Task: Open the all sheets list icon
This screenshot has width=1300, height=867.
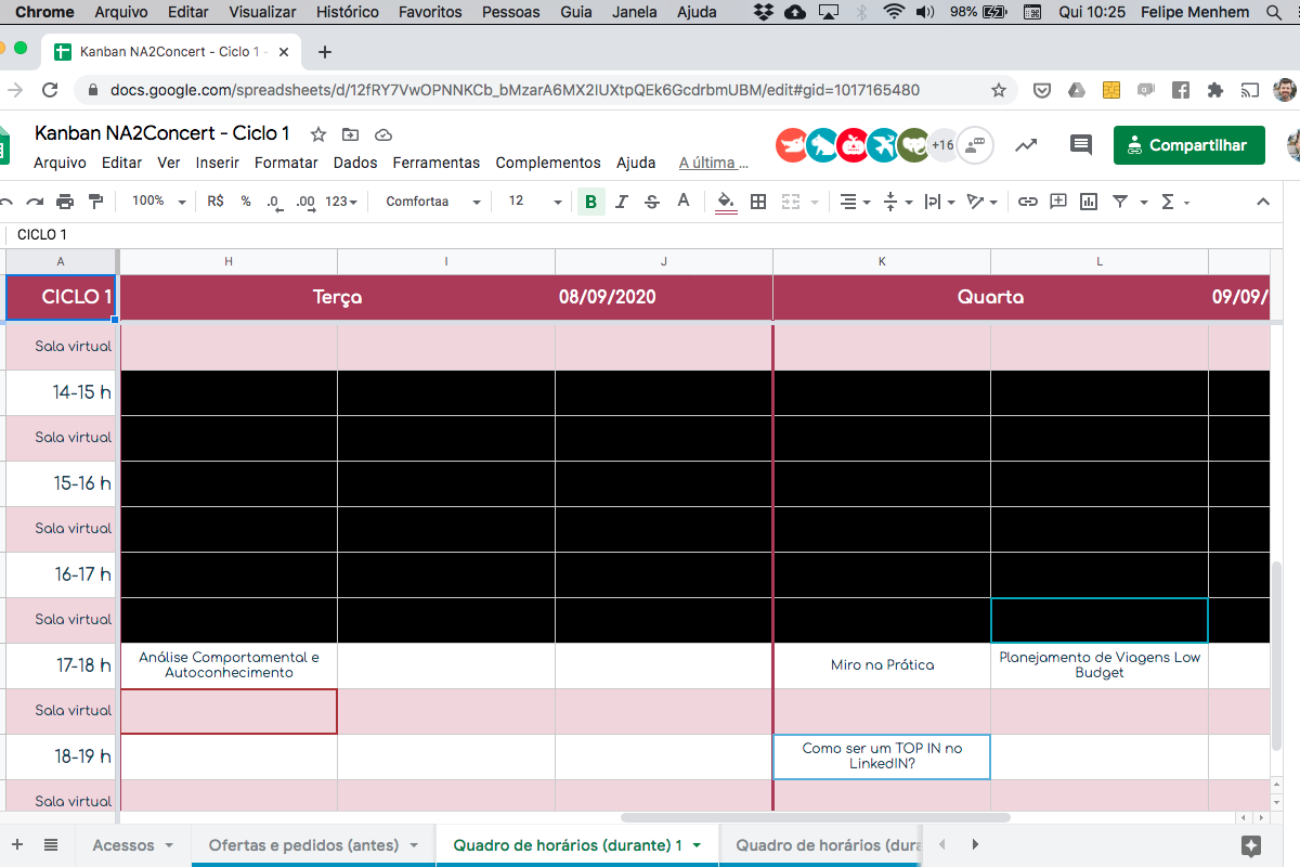Action: coord(51,845)
